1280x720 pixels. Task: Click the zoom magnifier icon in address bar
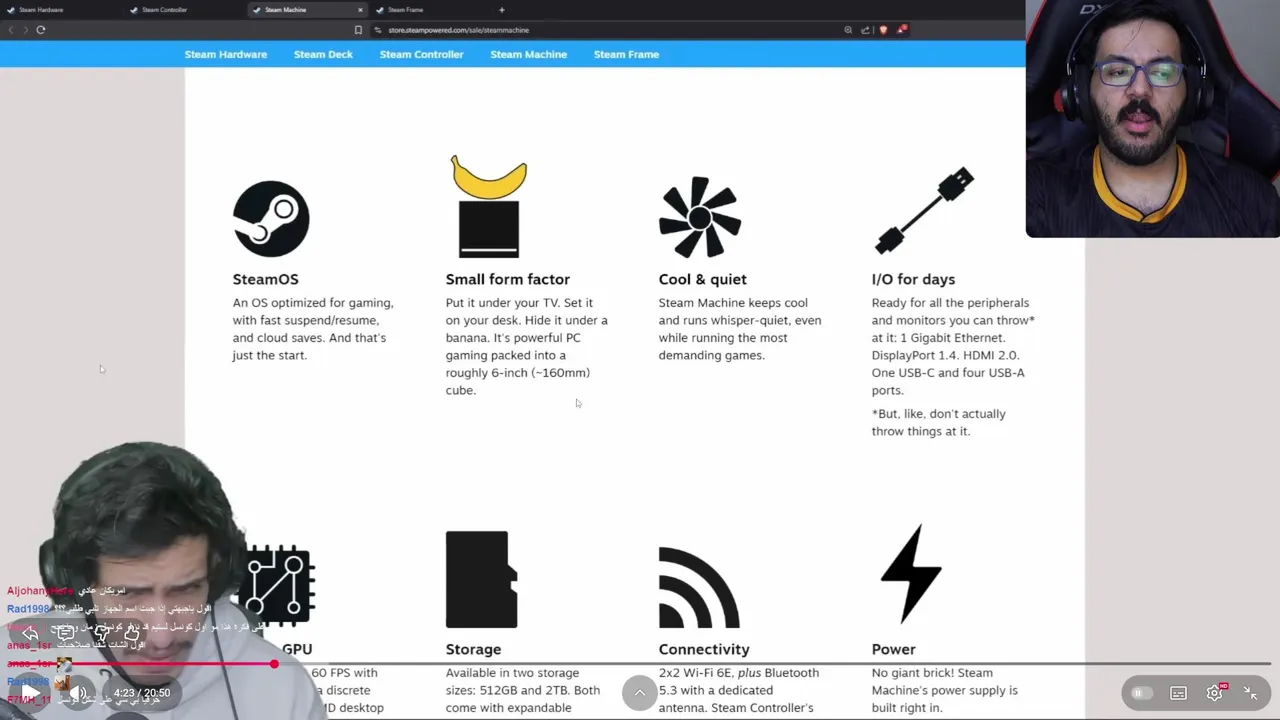(x=848, y=30)
